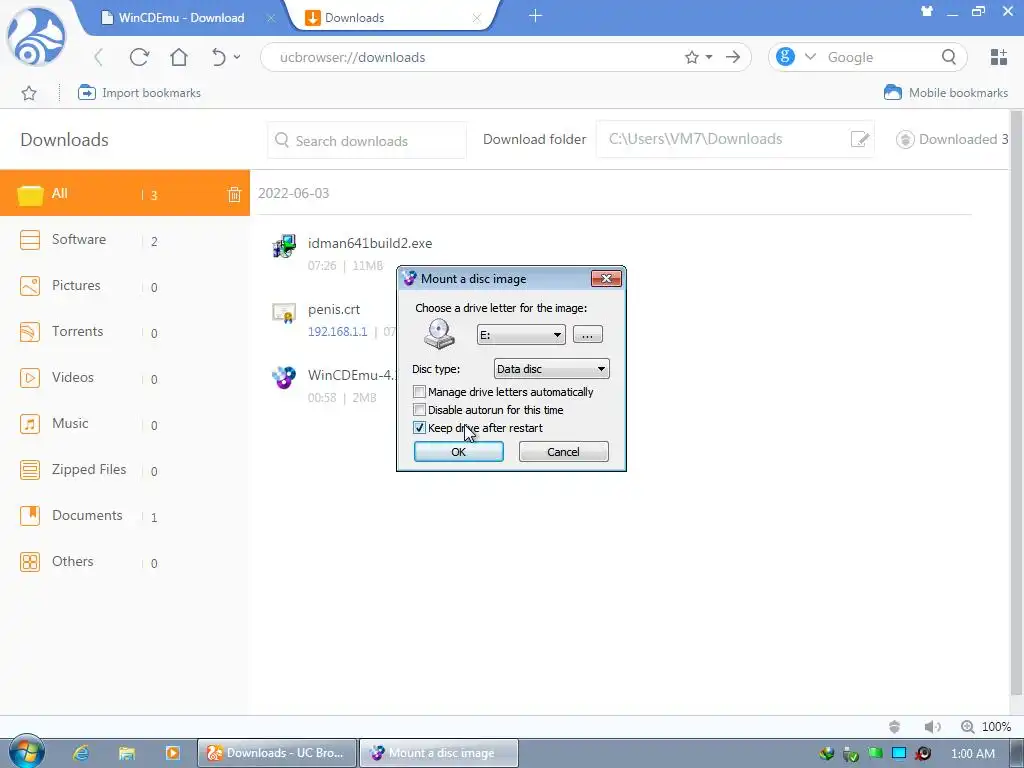Click the skin t-shirt icon in the title bar
Image resolution: width=1024 pixels, height=768 pixels.
pyautogui.click(x=927, y=11)
